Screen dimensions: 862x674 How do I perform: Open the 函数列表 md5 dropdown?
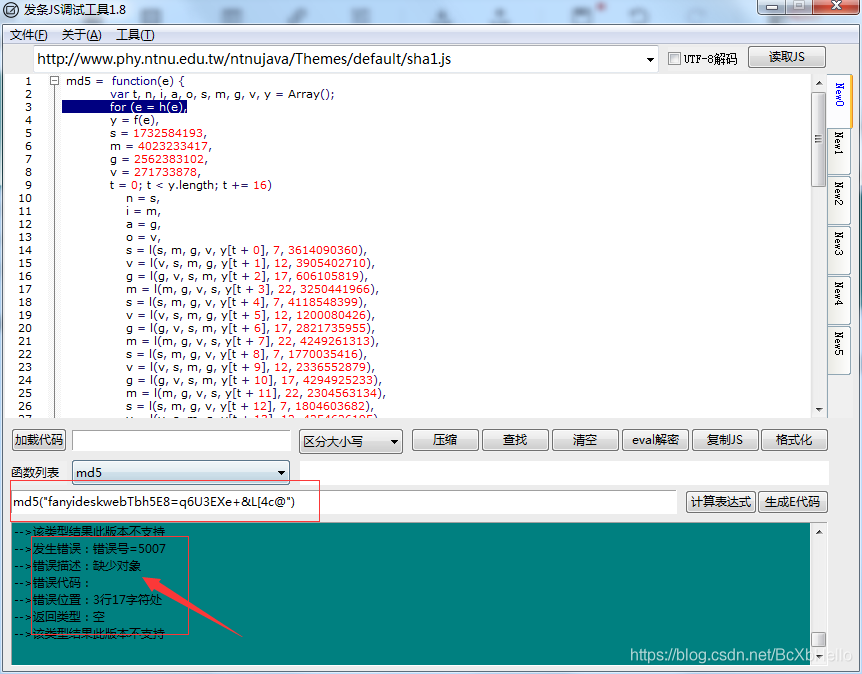coord(181,473)
